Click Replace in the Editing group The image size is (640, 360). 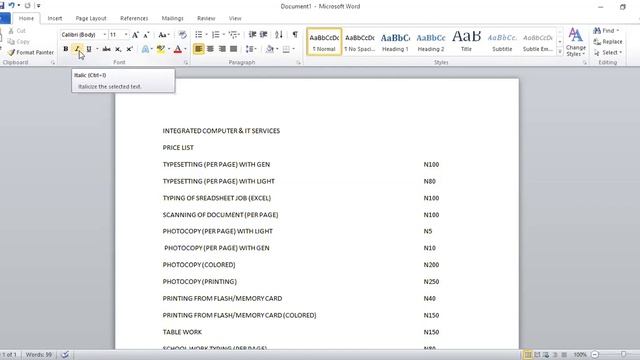(608, 42)
